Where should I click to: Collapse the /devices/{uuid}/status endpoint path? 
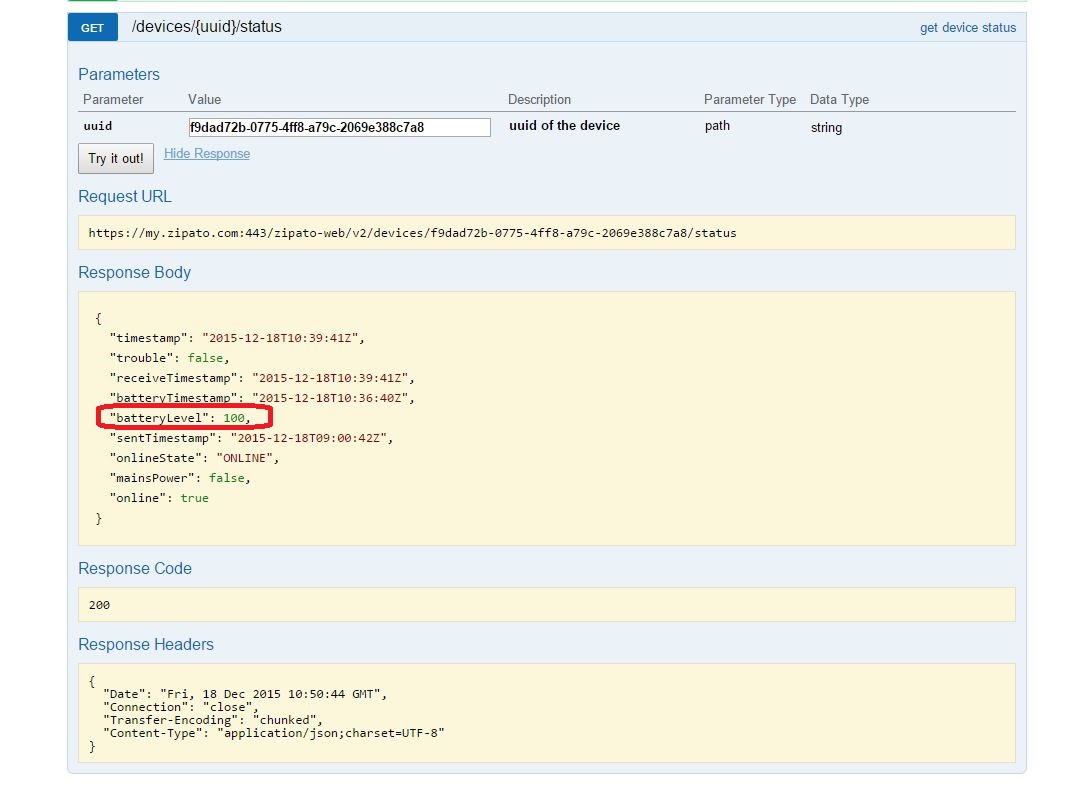tap(206, 28)
